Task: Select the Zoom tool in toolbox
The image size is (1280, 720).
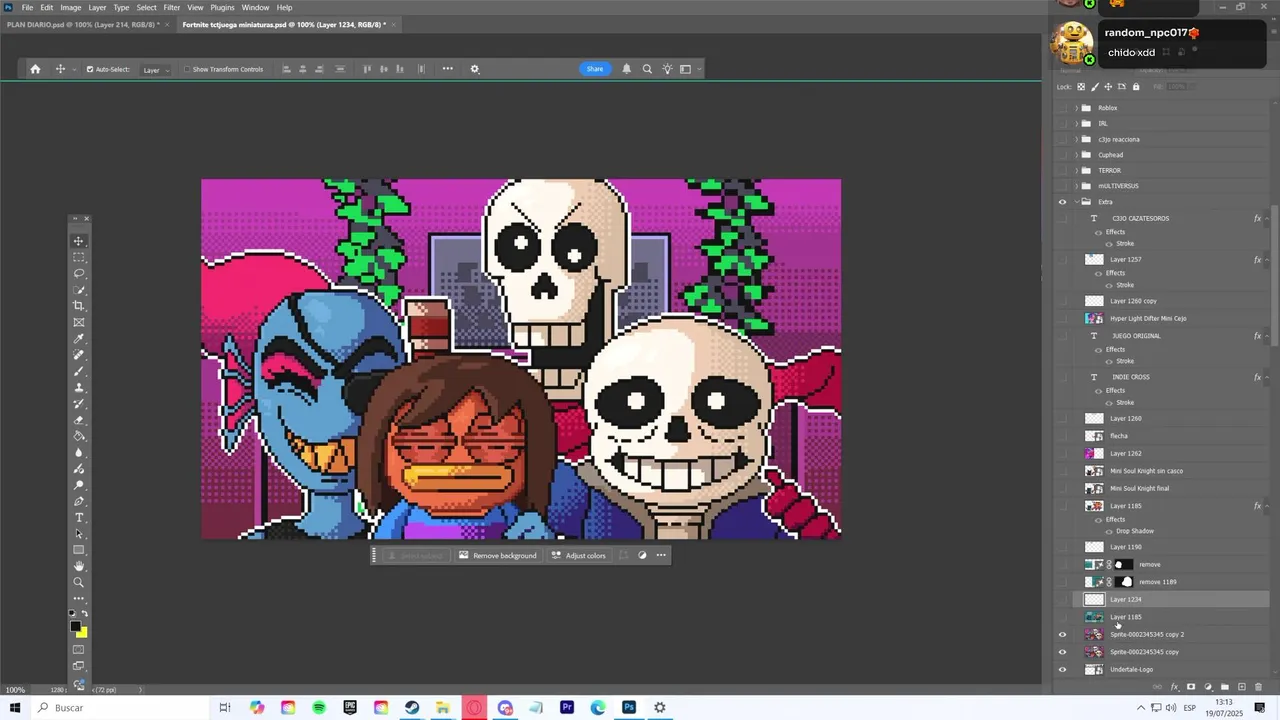Action: pos(79,582)
